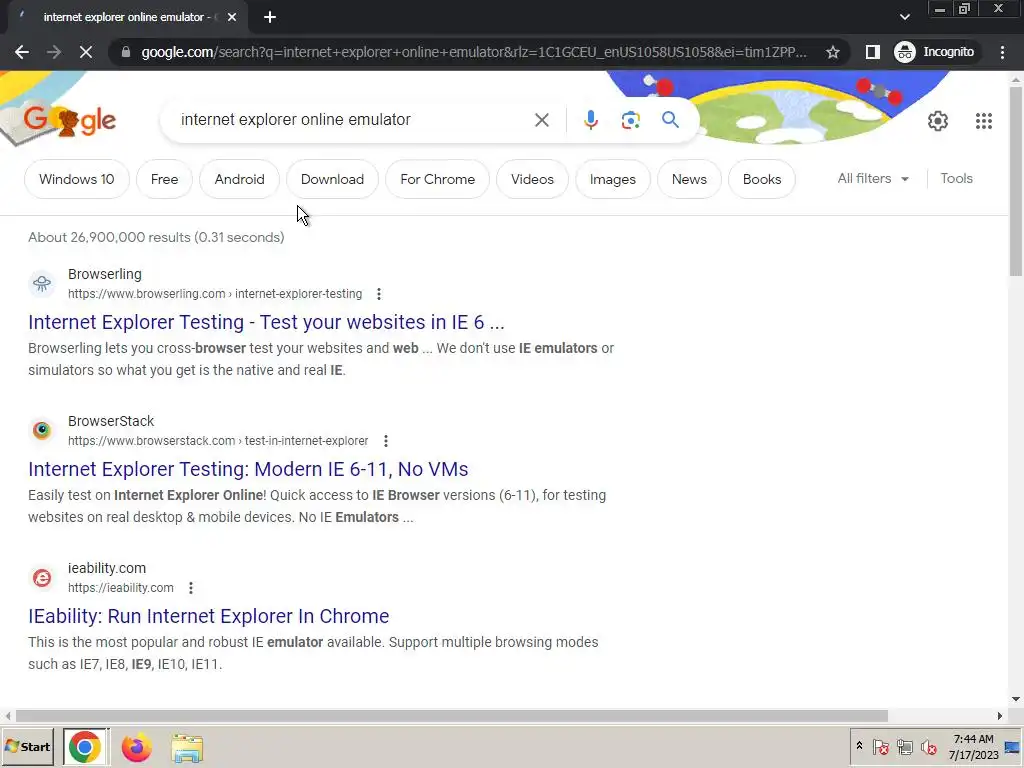Image resolution: width=1024 pixels, height=768 pixels.
Task: Click the ieability.com site favicon
Action: point(42,577)
